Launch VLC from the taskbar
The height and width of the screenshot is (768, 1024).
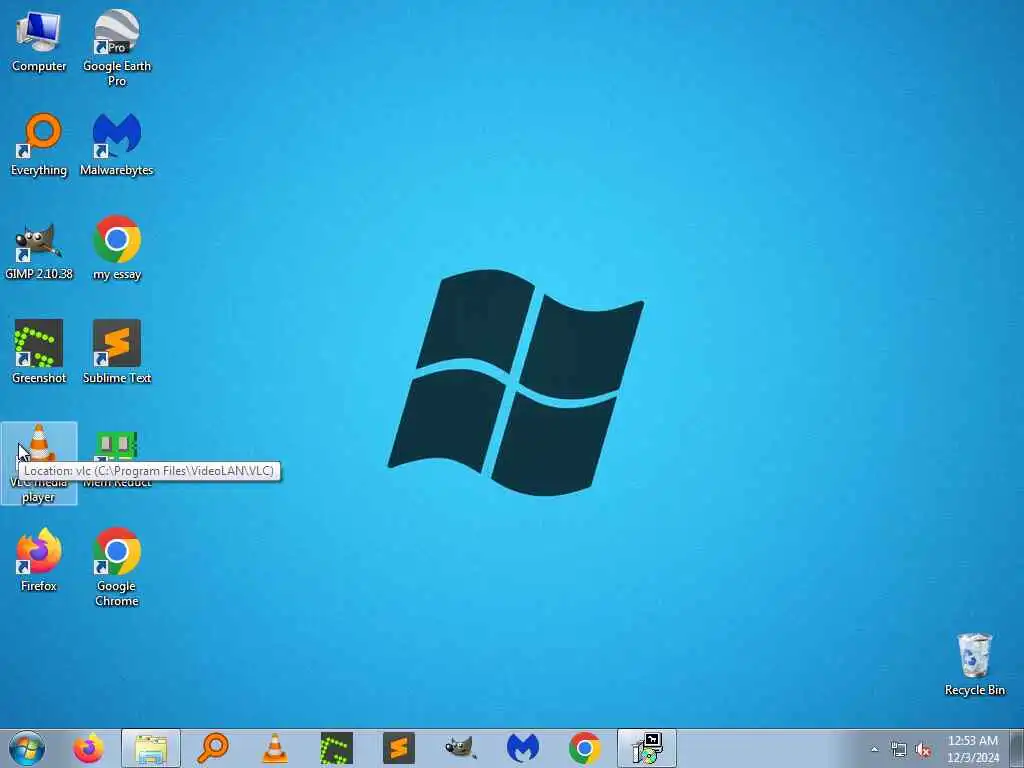point(275,748)
